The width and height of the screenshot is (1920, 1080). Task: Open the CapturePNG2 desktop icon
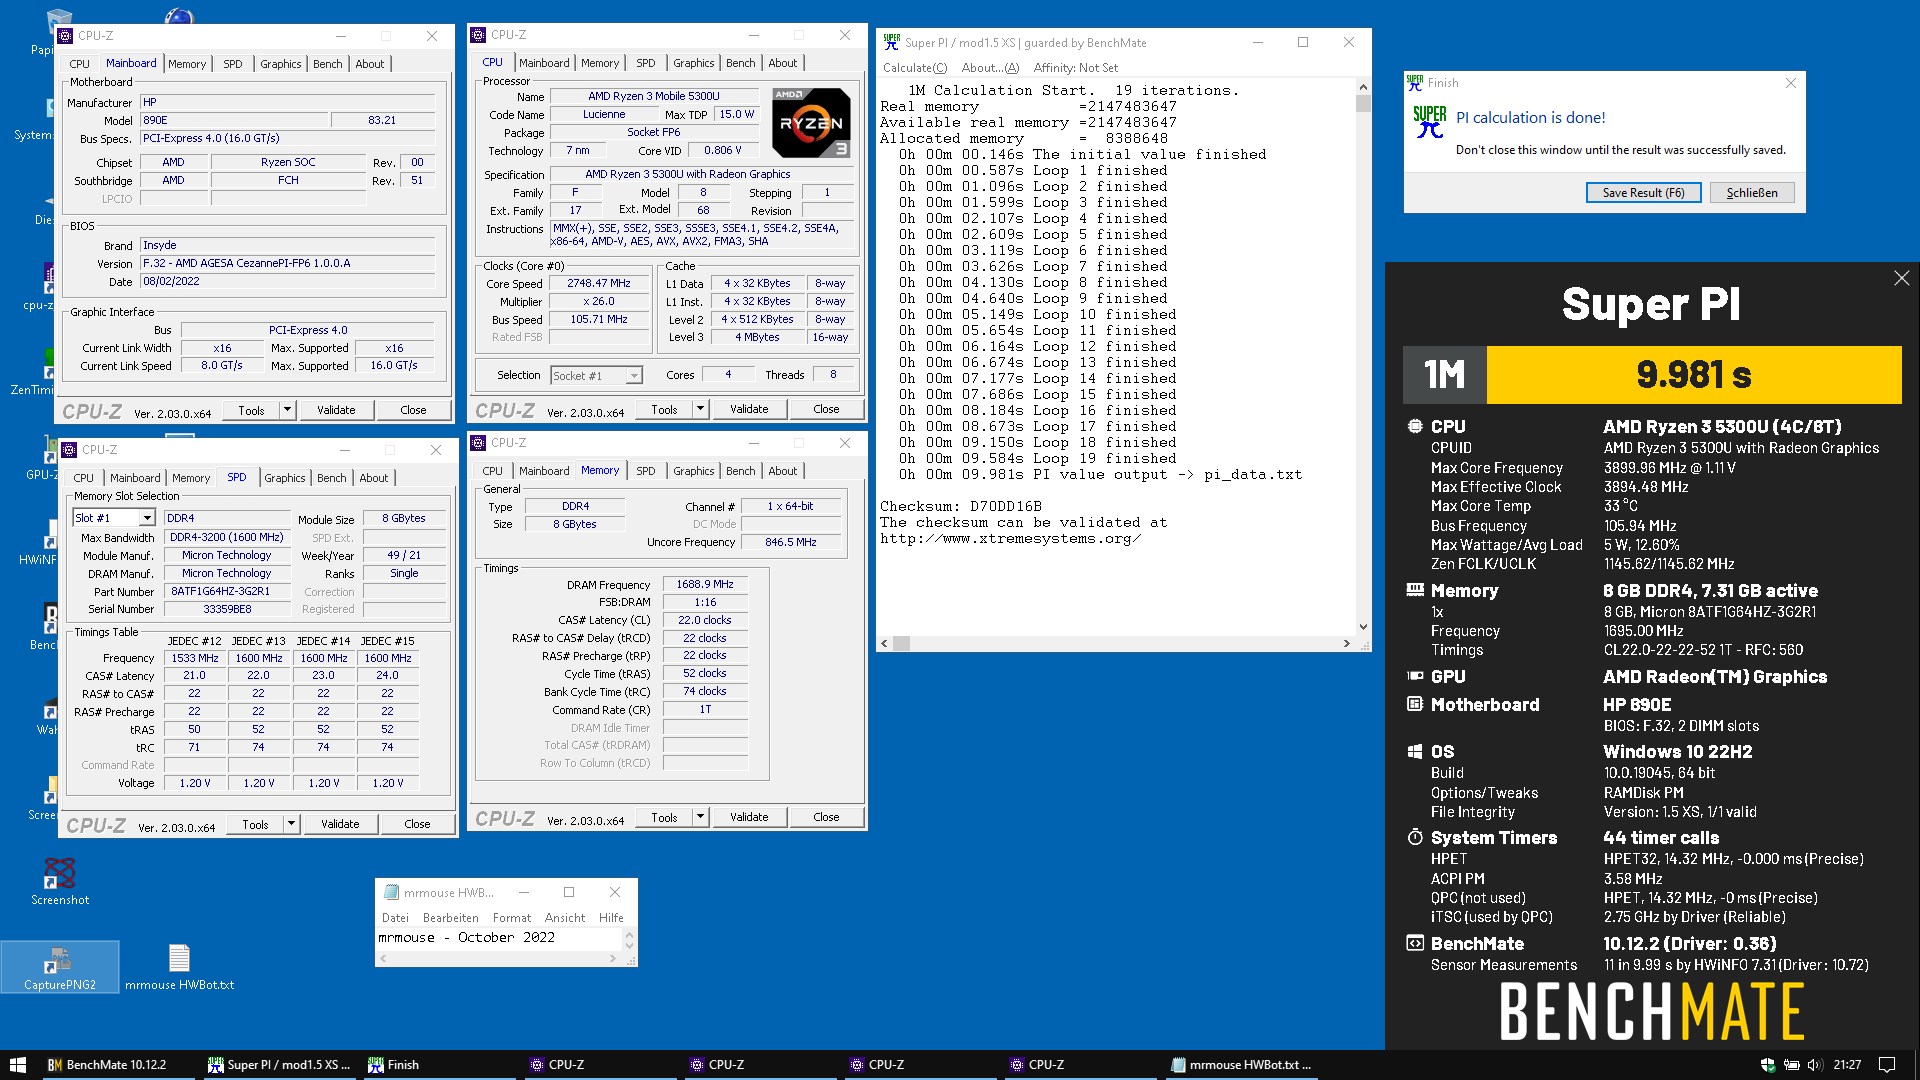[60, 967]
